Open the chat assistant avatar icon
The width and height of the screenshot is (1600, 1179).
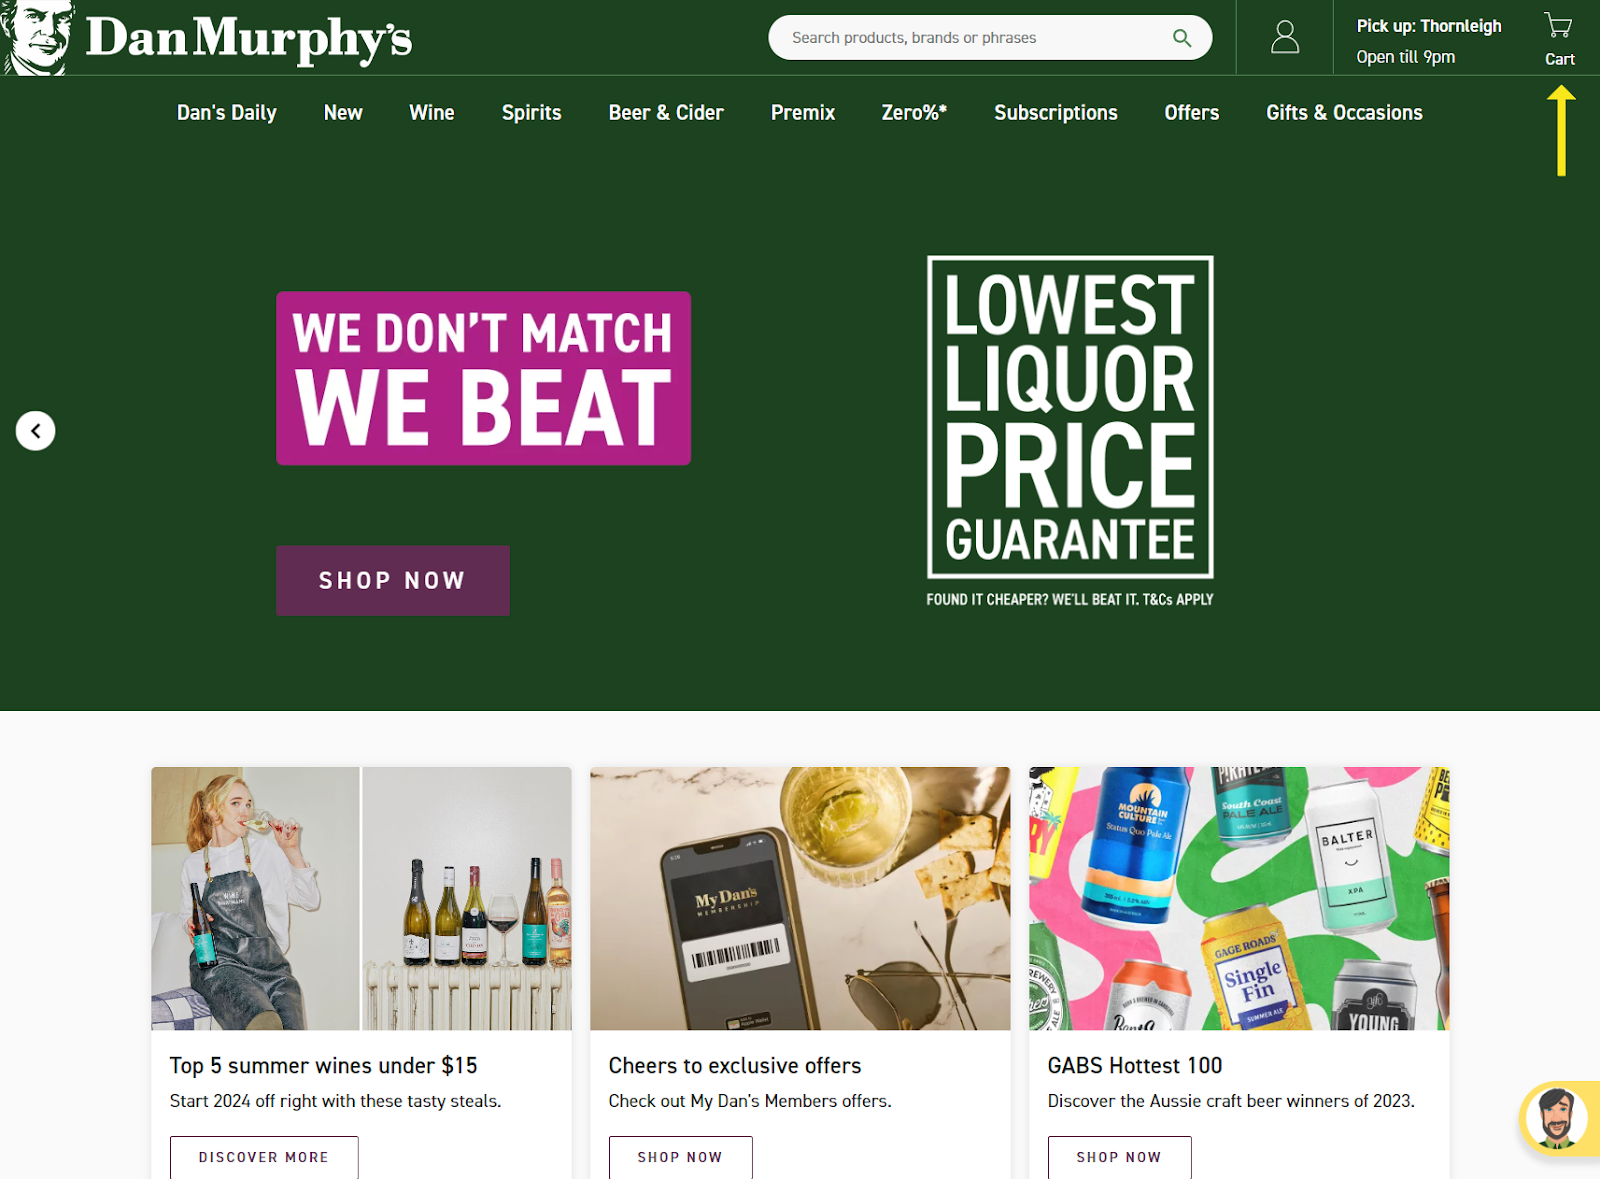(1556, 1117)
